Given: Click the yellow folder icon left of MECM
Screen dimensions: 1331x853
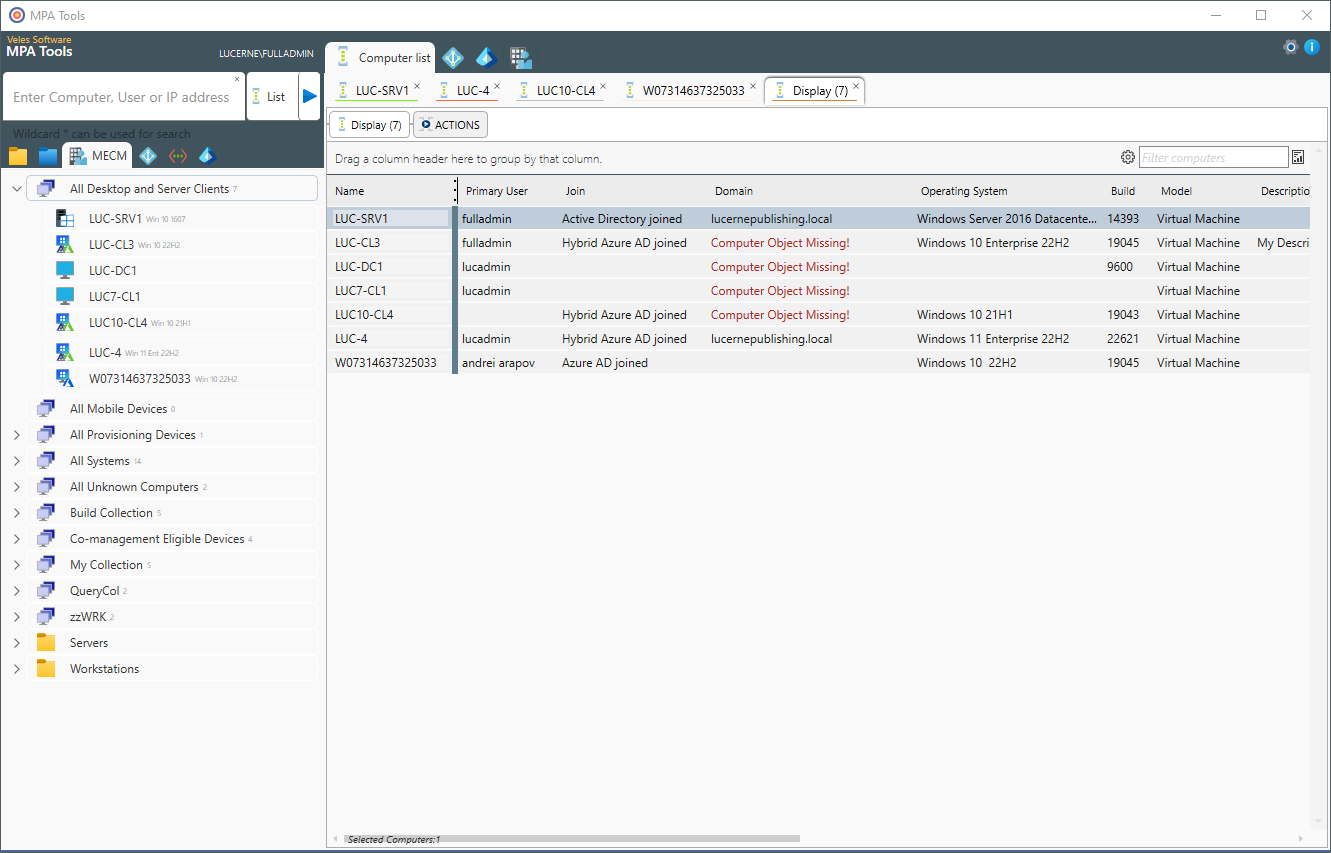Looking at the screenshot, I should point(18,156).
